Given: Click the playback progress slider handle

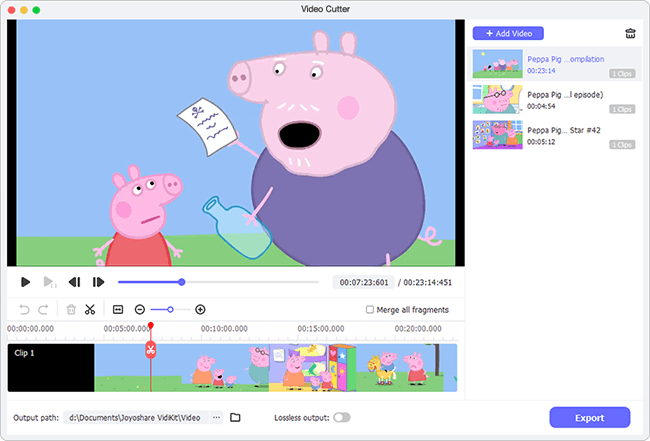Looking at the screenshot, I should pos(182,282).
